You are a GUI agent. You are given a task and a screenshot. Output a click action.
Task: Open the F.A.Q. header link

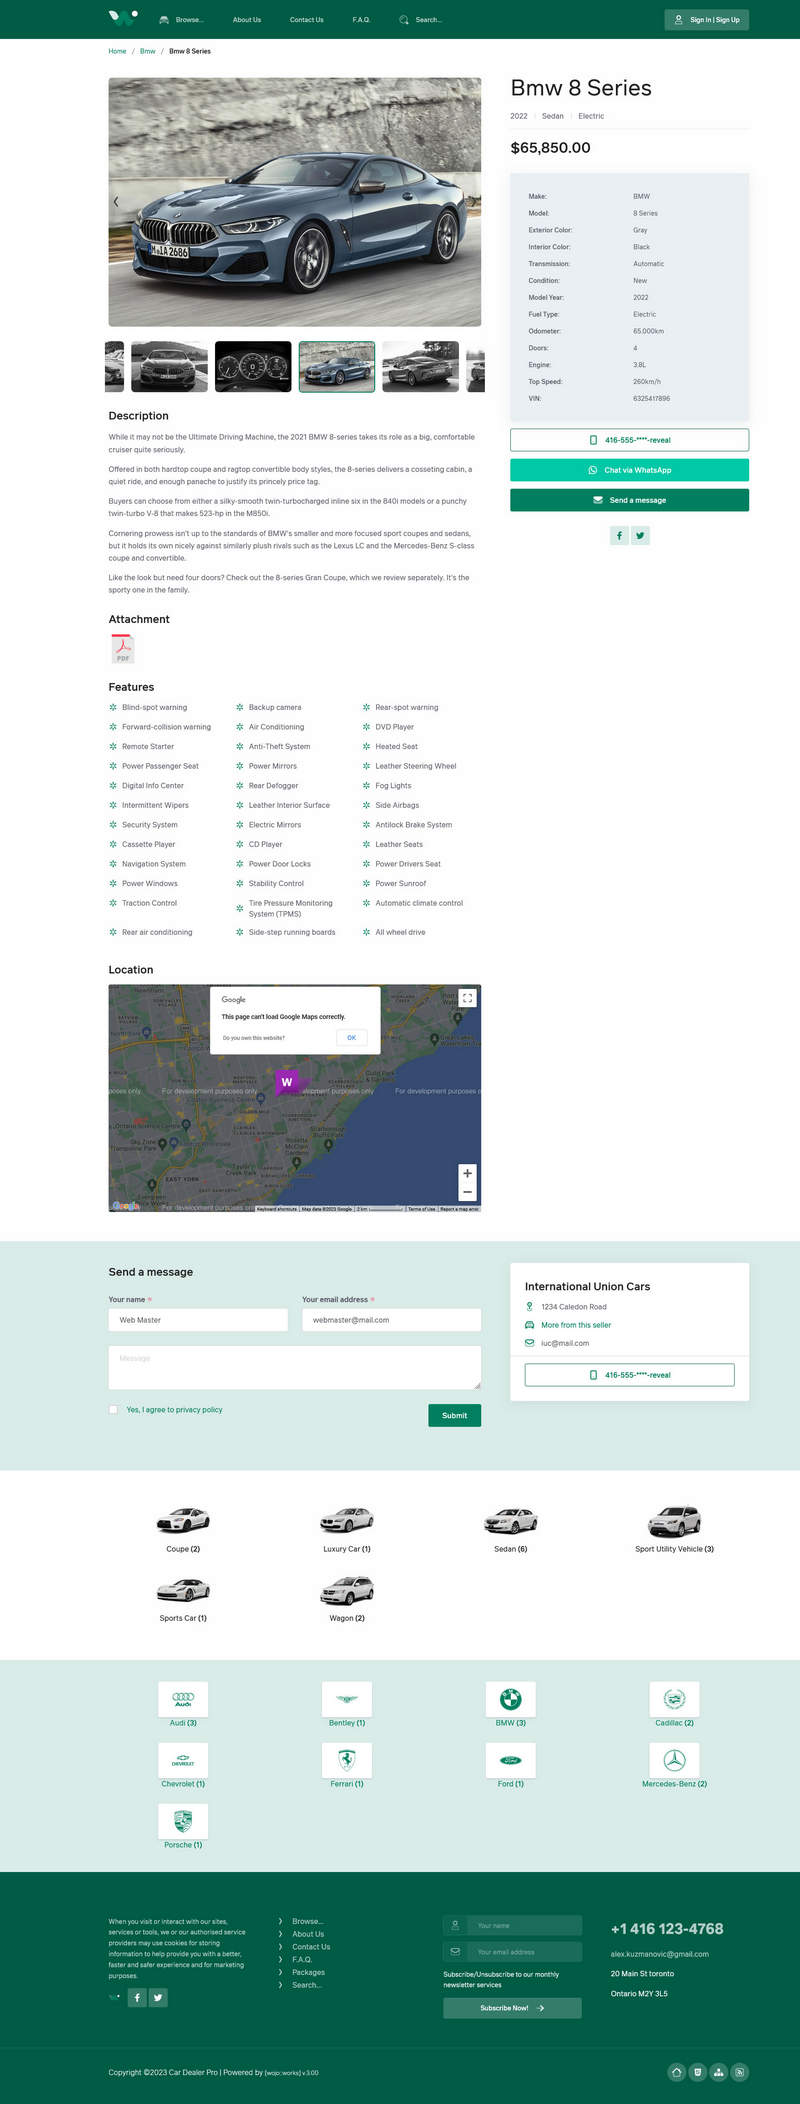click(x=361, y=20)
